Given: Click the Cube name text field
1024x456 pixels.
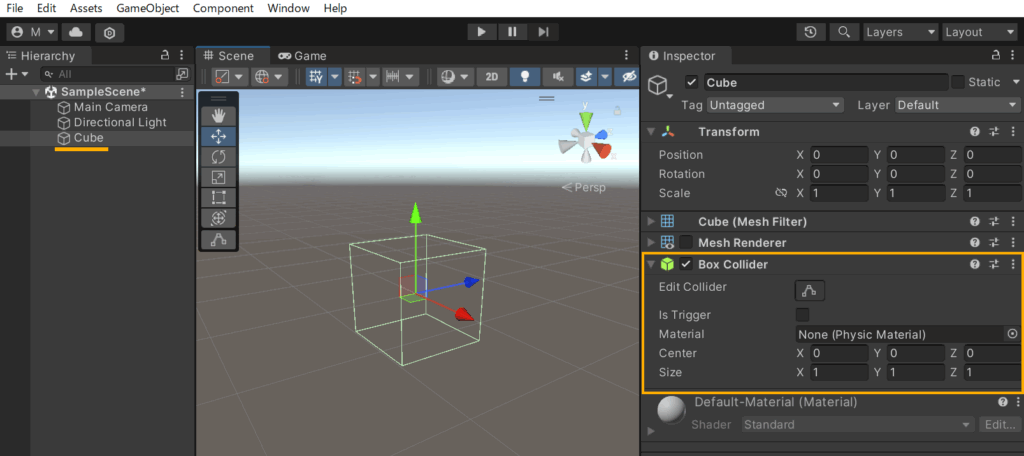Looking at the screenshot, I should point(825,82).
